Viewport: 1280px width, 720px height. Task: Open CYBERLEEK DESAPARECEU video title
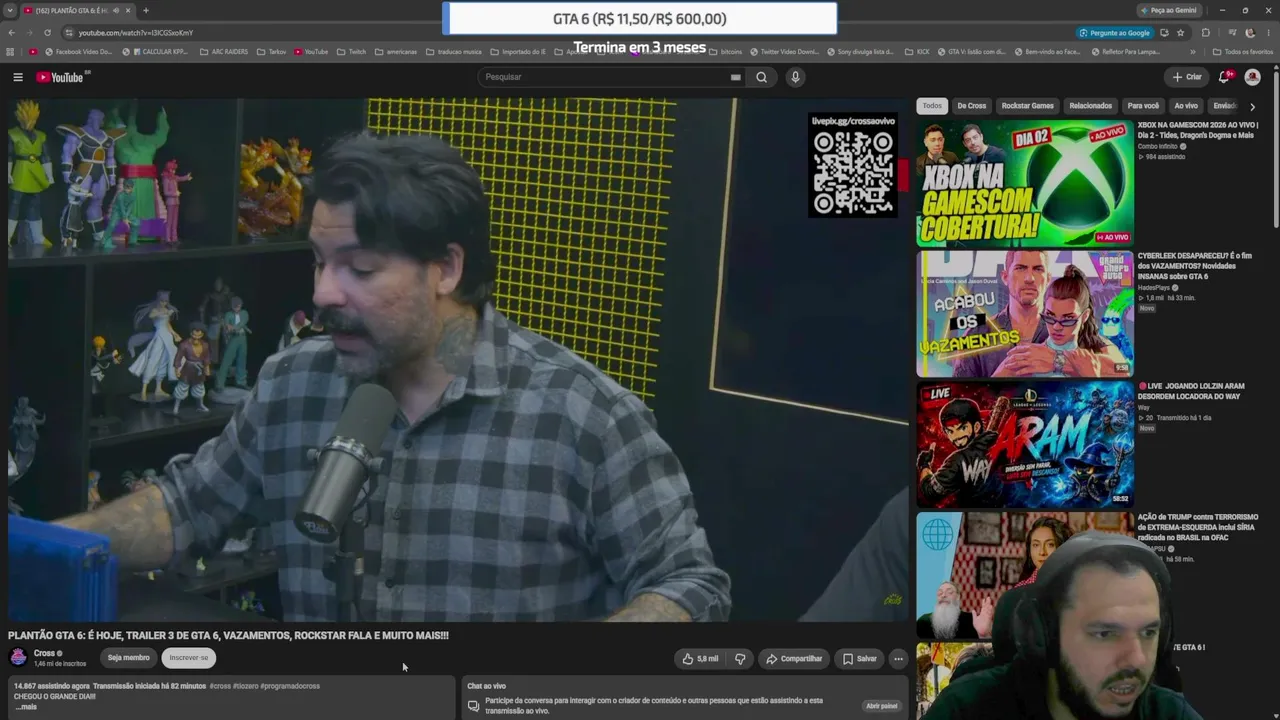tap(1196, 266)
